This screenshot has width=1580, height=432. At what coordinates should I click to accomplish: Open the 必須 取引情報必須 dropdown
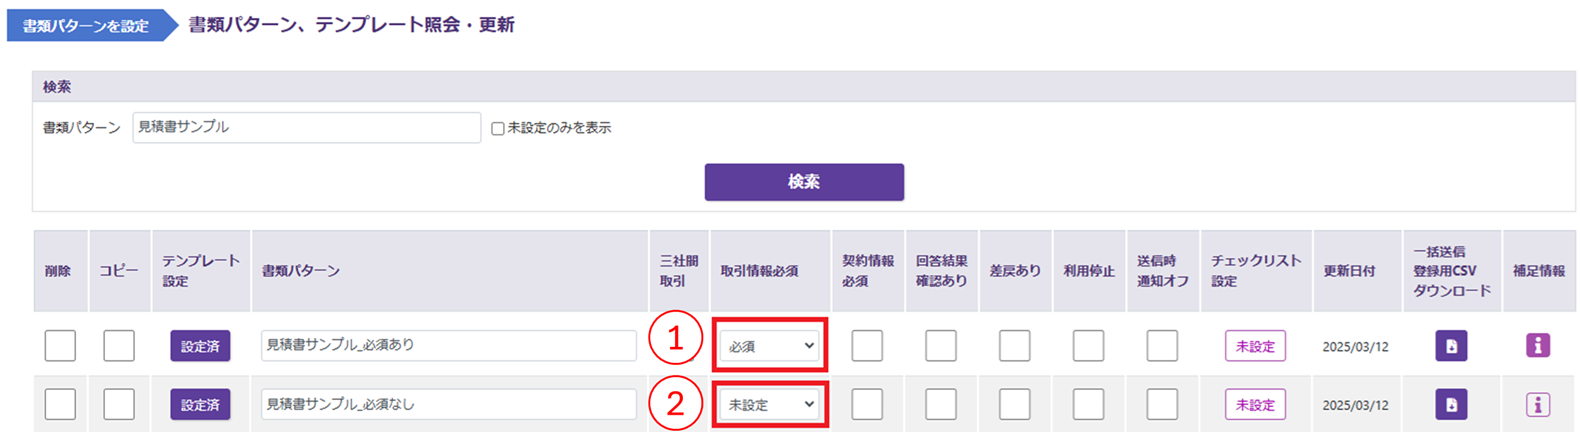tap(769, 346)
